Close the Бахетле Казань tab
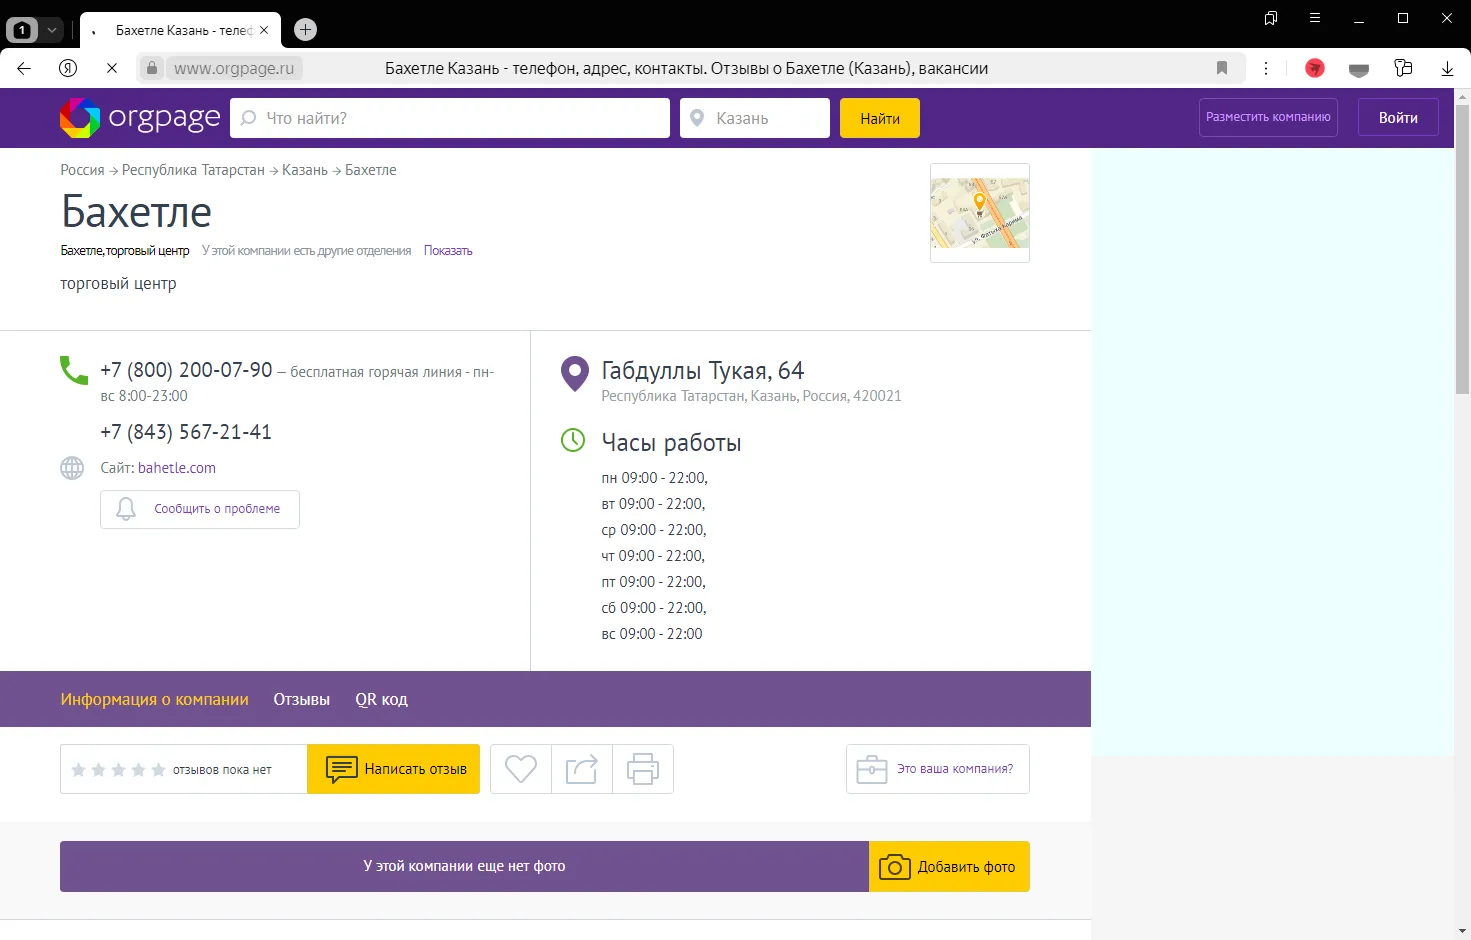This screenshot has width=1471, height=940. [264, 30]
